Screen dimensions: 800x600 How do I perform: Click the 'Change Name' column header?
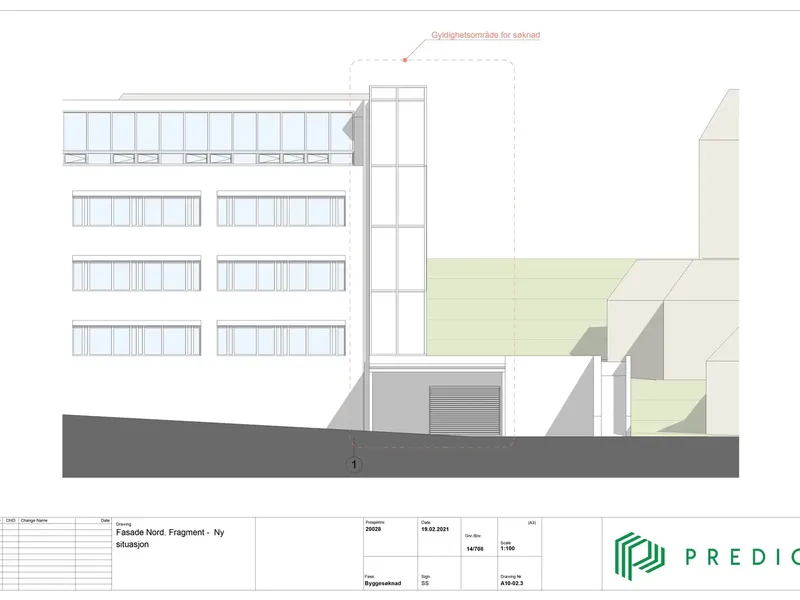pos(34,520)
